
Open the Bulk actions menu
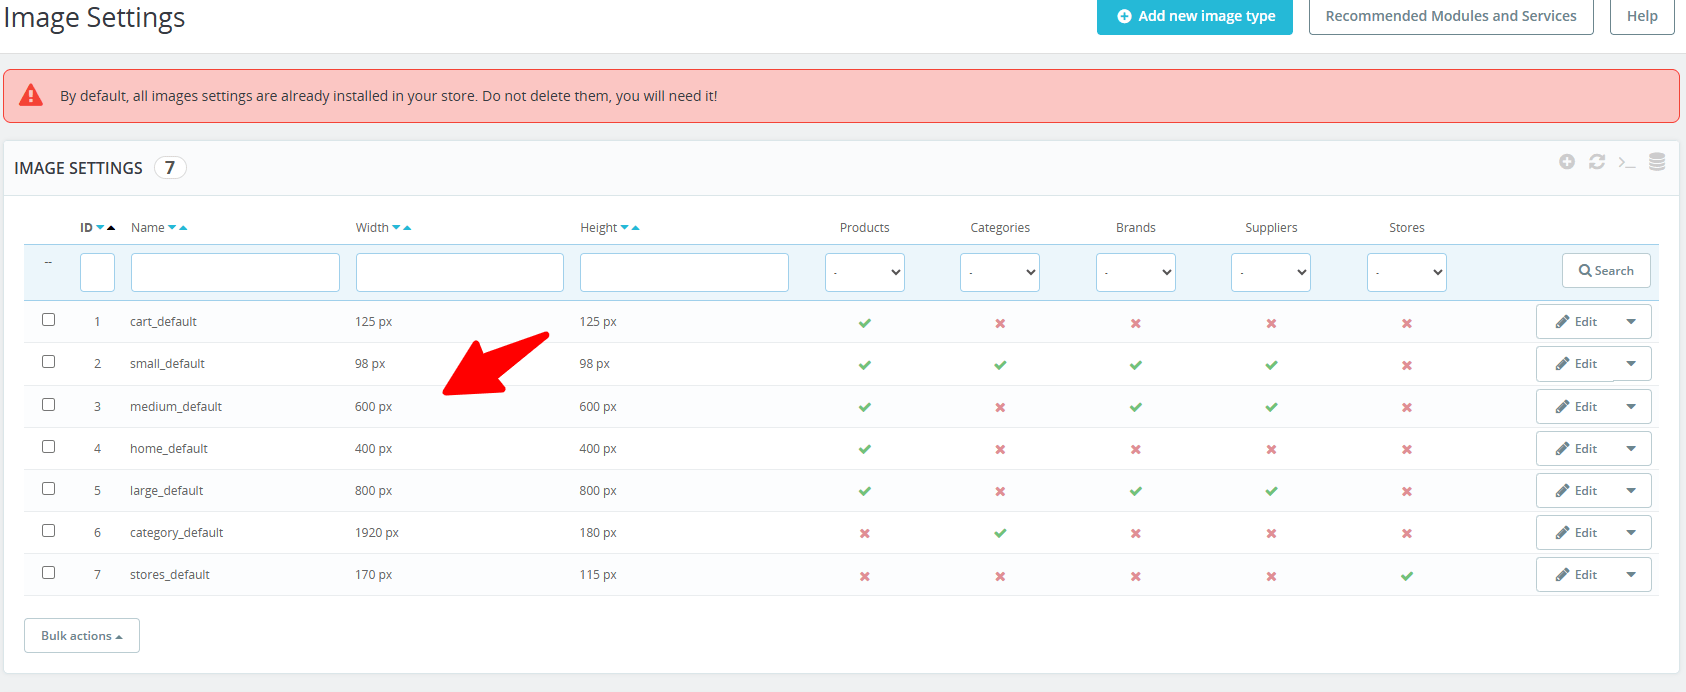(x=81, y=636)
